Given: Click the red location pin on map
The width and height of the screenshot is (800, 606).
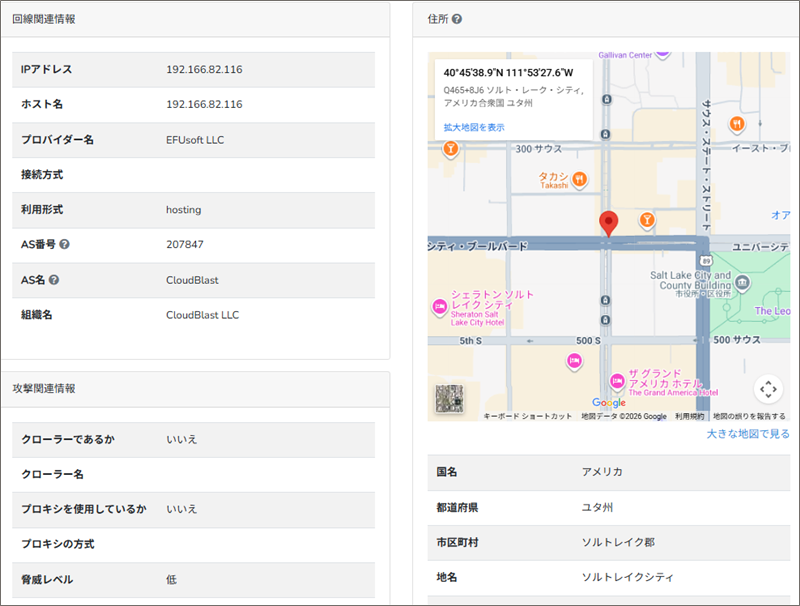Looking at the screenshot, I should point(608,222).
